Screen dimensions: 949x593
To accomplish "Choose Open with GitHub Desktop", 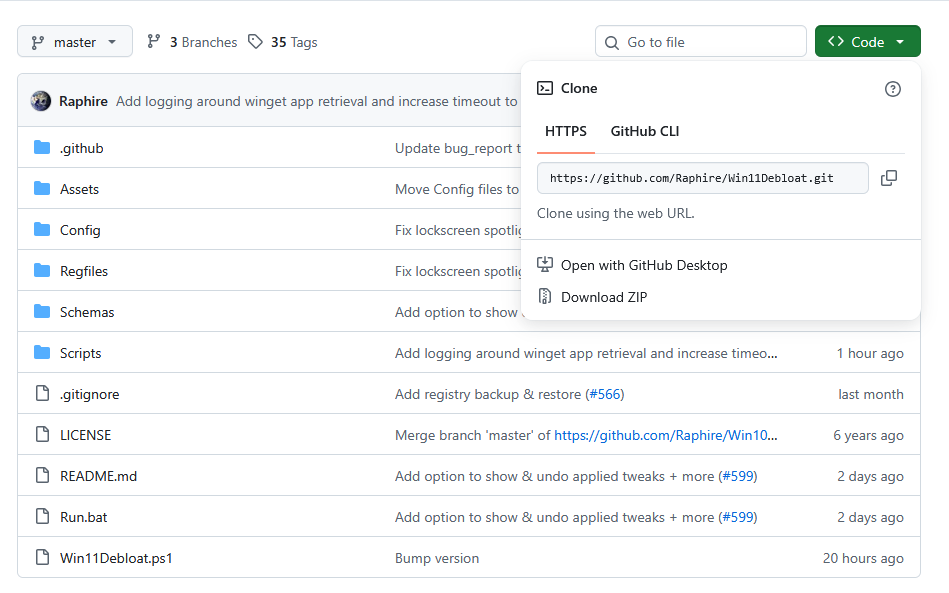I will point(644,265).
